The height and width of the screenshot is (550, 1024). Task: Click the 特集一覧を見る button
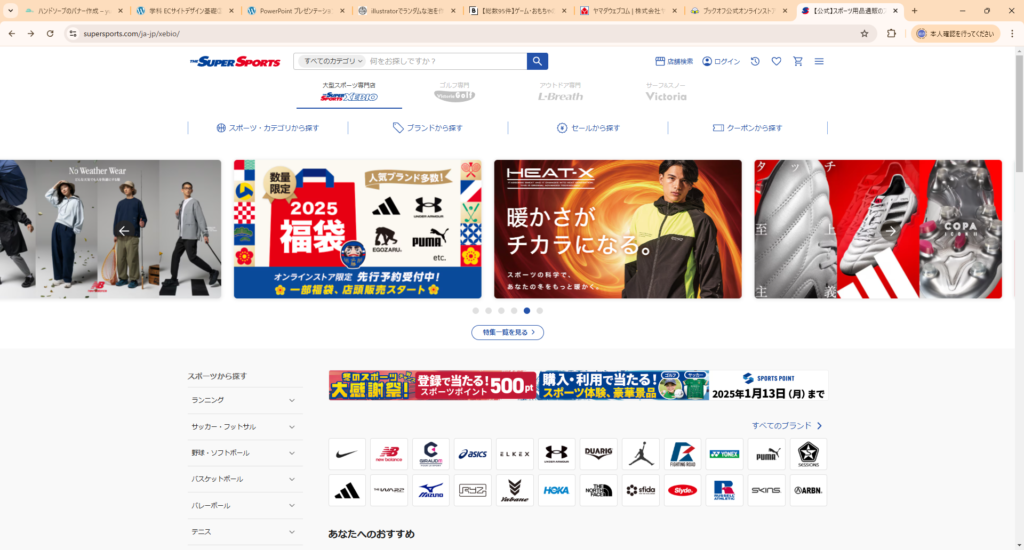(507, 332)
